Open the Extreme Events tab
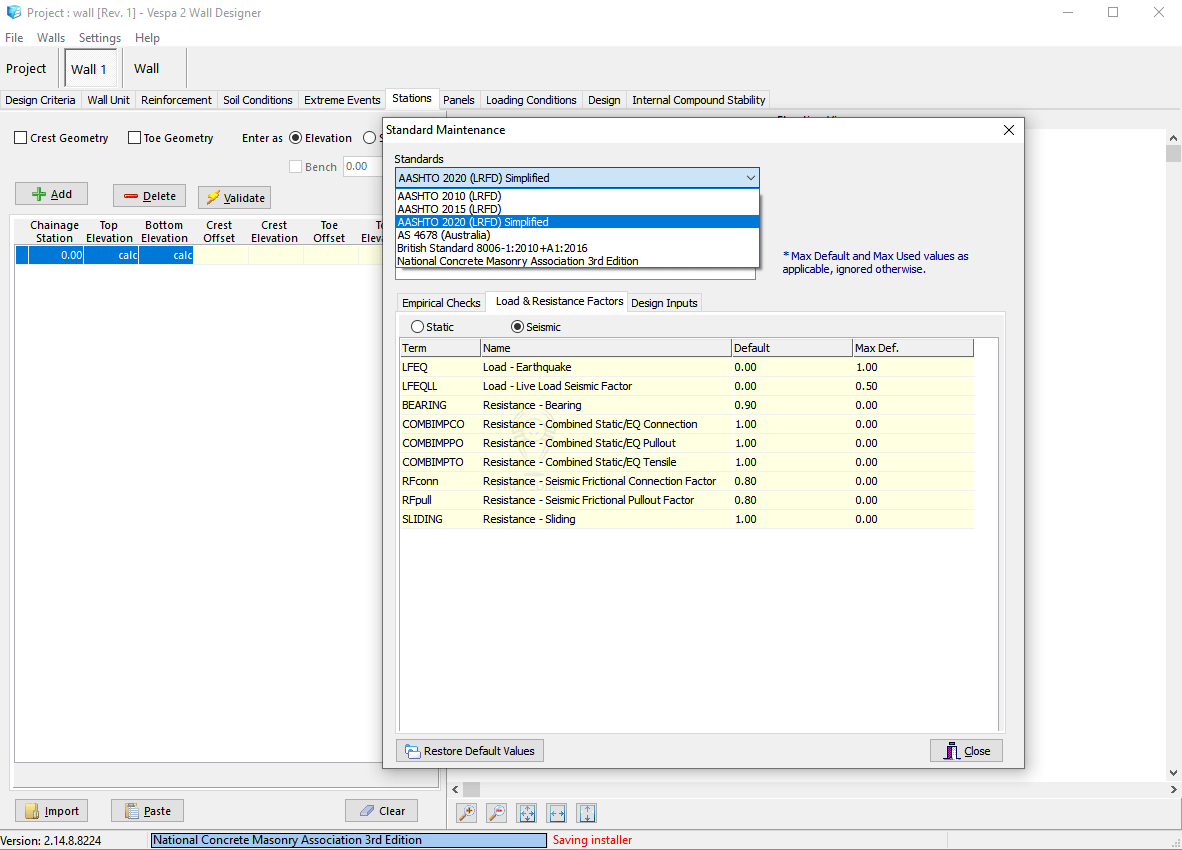This screenshot has width=1182, height=850. click(x=342, y=100)
